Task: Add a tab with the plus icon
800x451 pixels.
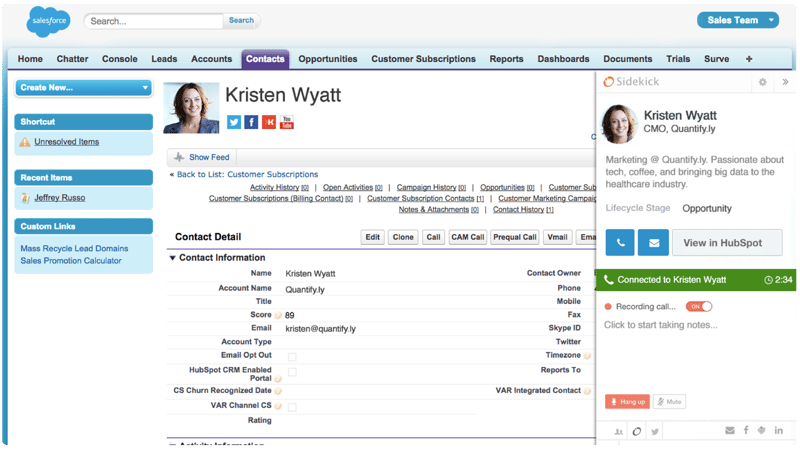Action: [748, 59]
